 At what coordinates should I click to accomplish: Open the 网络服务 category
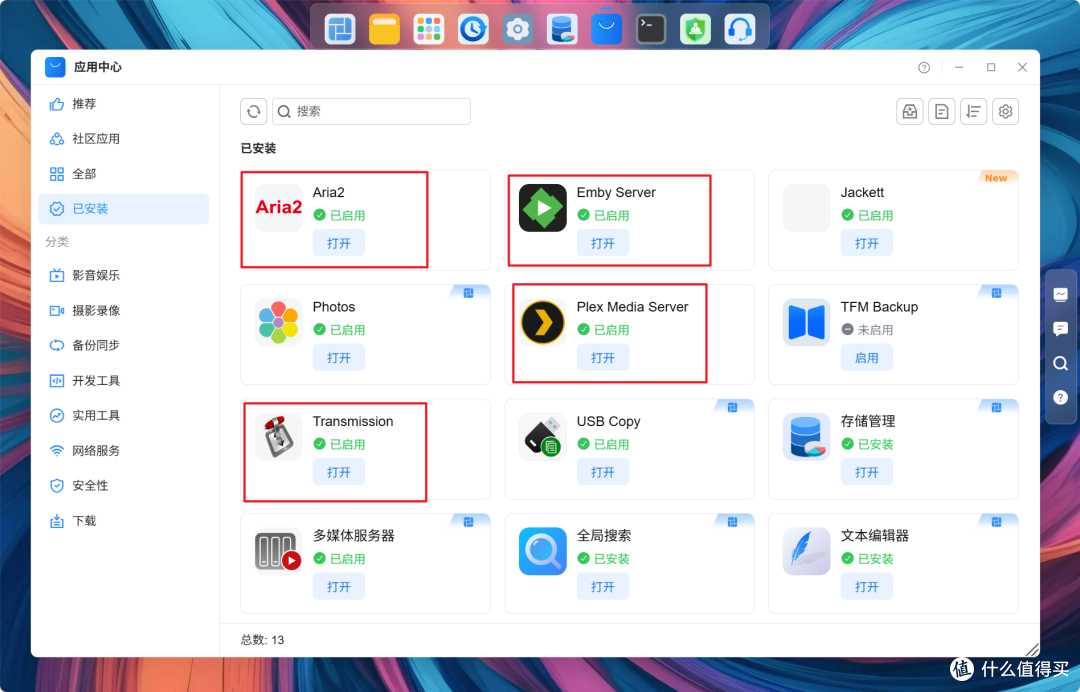coord(123,451)
